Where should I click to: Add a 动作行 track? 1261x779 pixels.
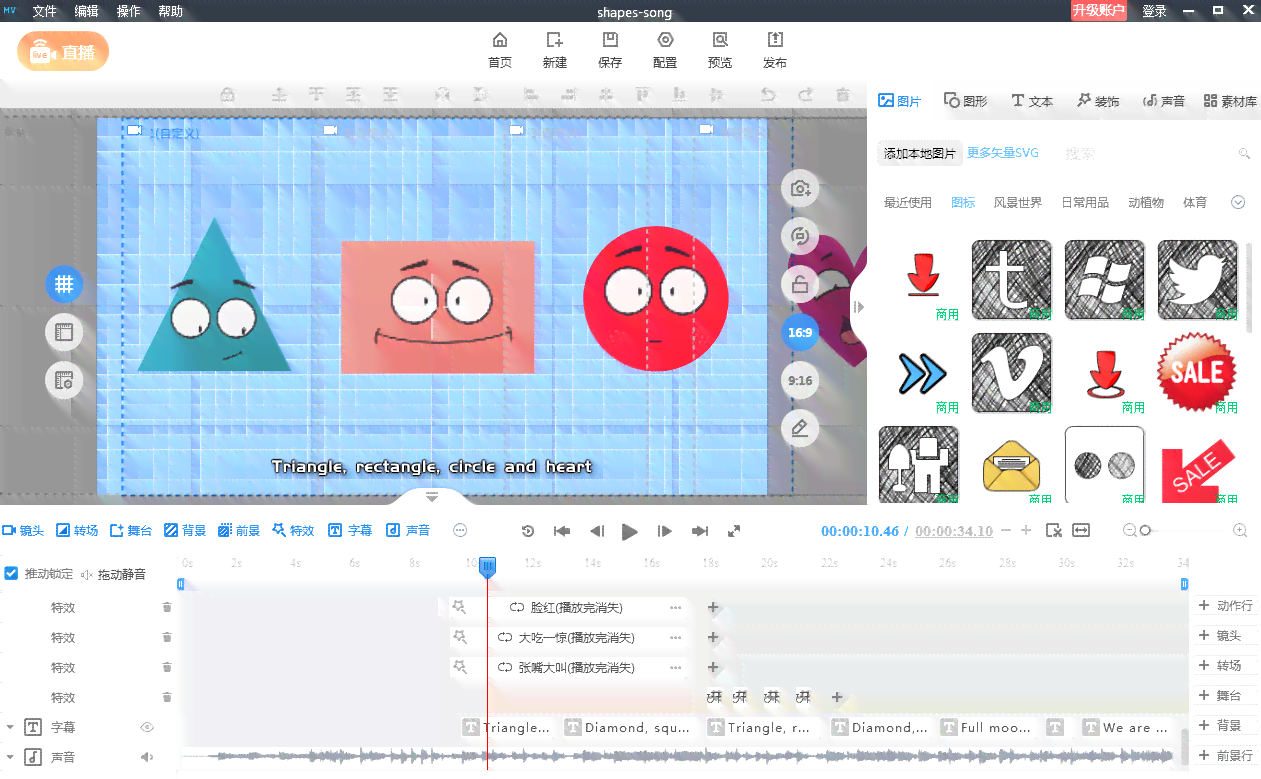point(1225,605)
